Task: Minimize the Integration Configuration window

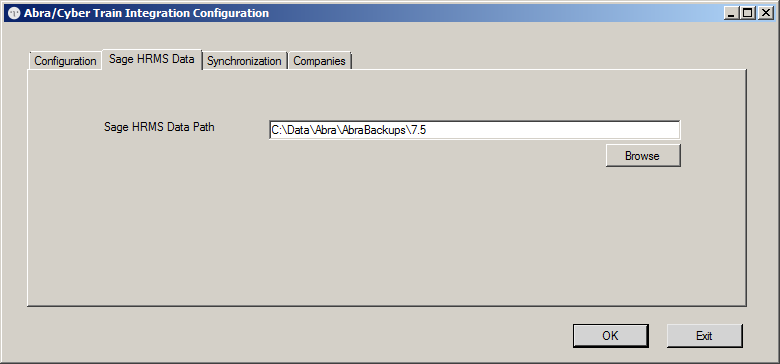Action: 731,14
